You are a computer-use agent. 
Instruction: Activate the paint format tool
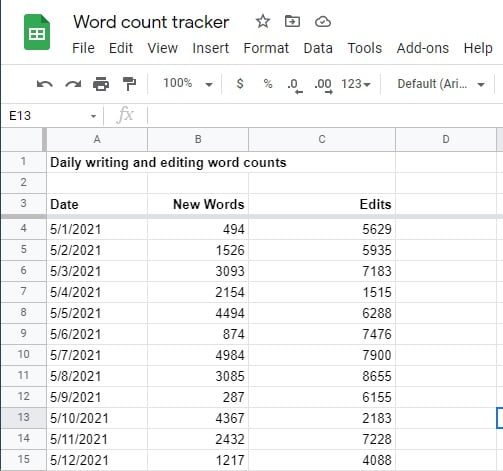pos(129,84)
